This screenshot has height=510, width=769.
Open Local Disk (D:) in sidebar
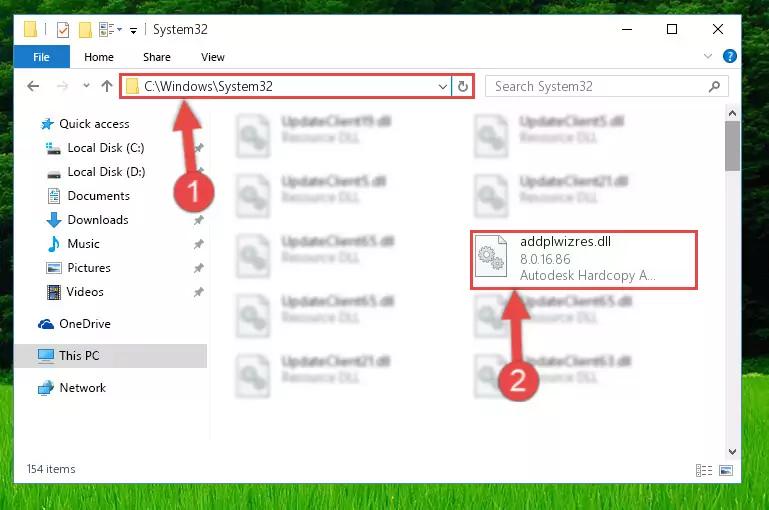(x=106, y=172)
